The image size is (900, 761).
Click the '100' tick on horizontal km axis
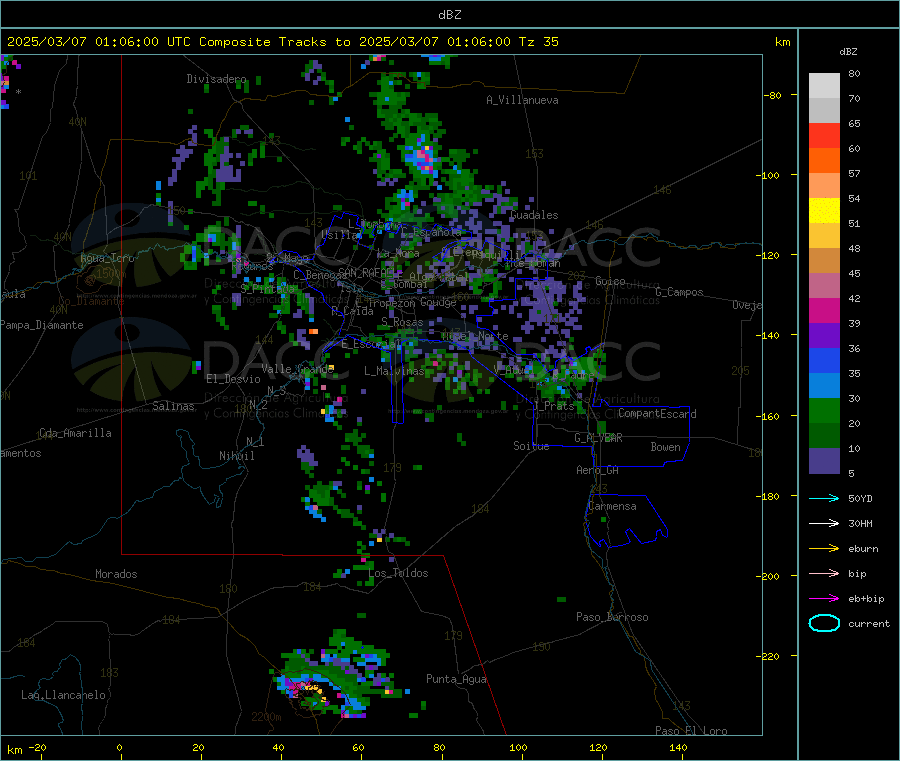(518, 747)
